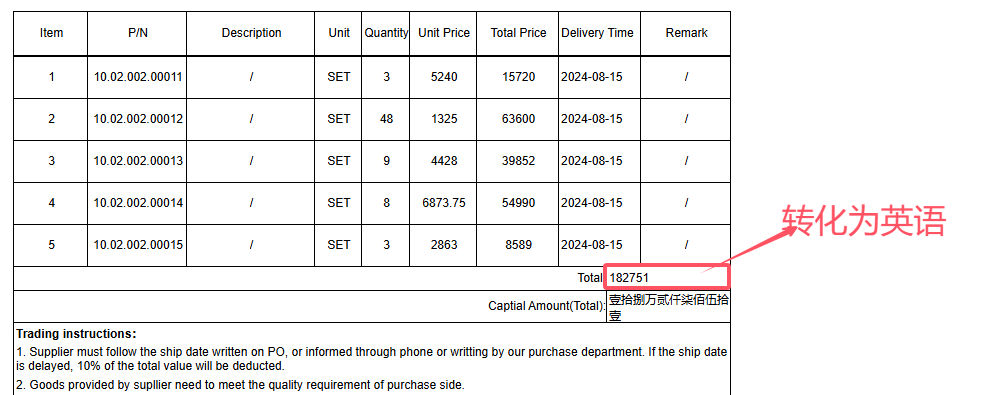986x395 pixels.
Task: Select quantity 48 cell
Action: click(x=386, y=119)
